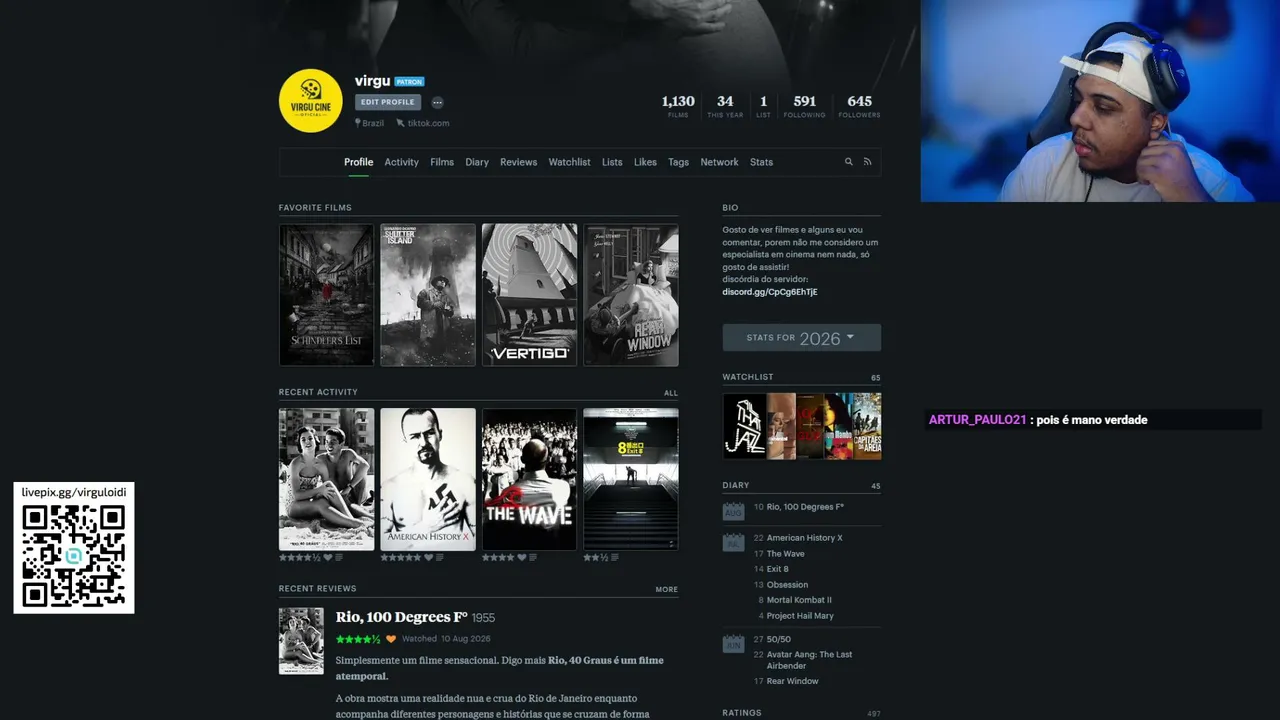The height and width of the screenshot is (720, 1280).
Task: Click the Virgu Cine profile avatar
Action: (311, 101)
